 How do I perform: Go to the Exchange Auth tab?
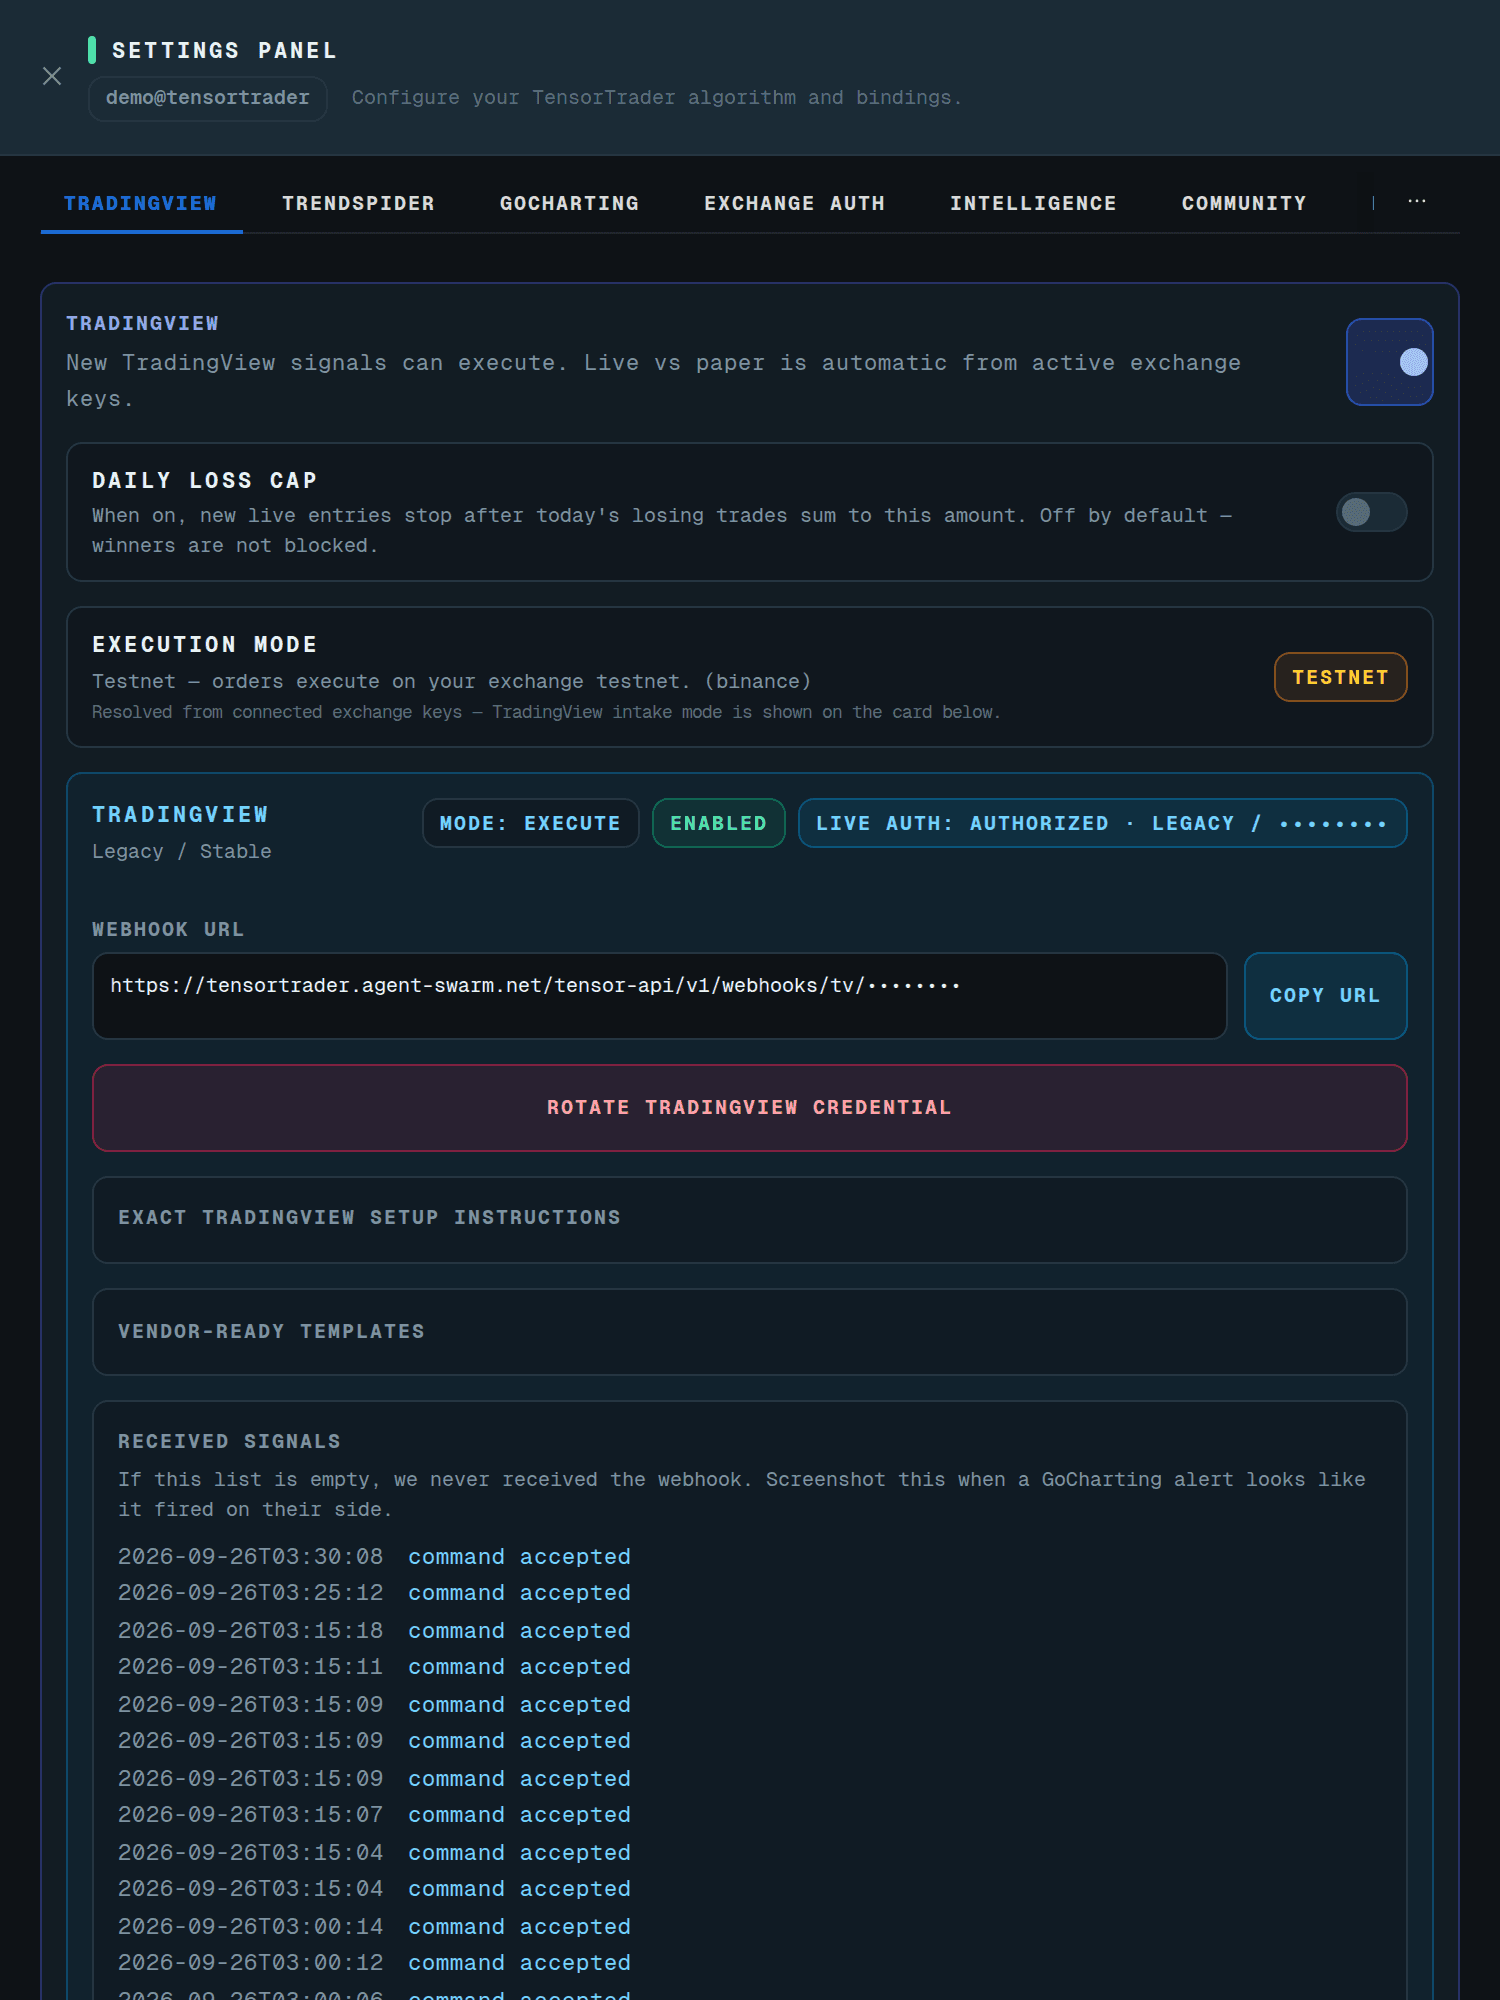(794, 203)
